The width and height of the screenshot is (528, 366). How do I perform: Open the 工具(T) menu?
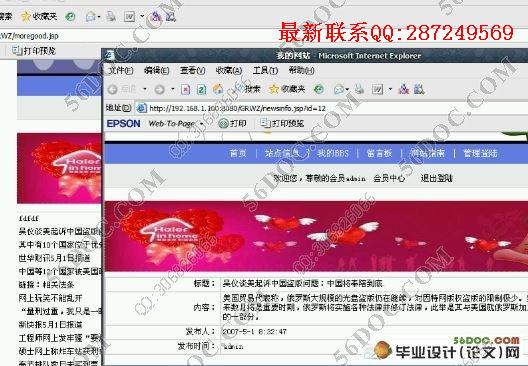coord(265,70)
